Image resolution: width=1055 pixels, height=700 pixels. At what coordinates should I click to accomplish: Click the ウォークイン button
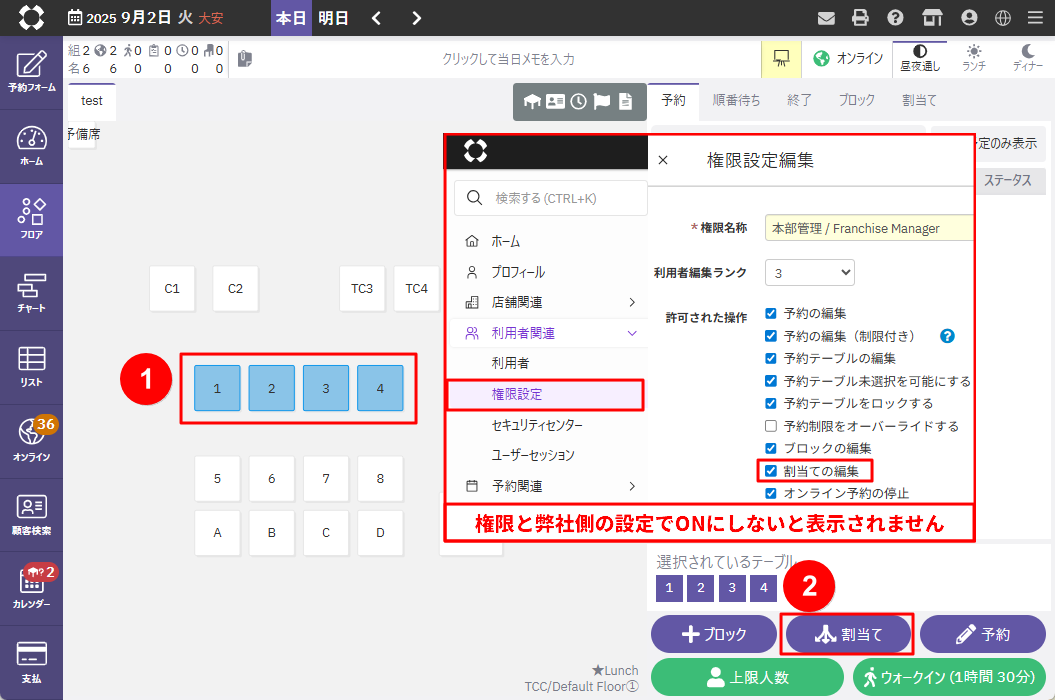tap(949, 677)
